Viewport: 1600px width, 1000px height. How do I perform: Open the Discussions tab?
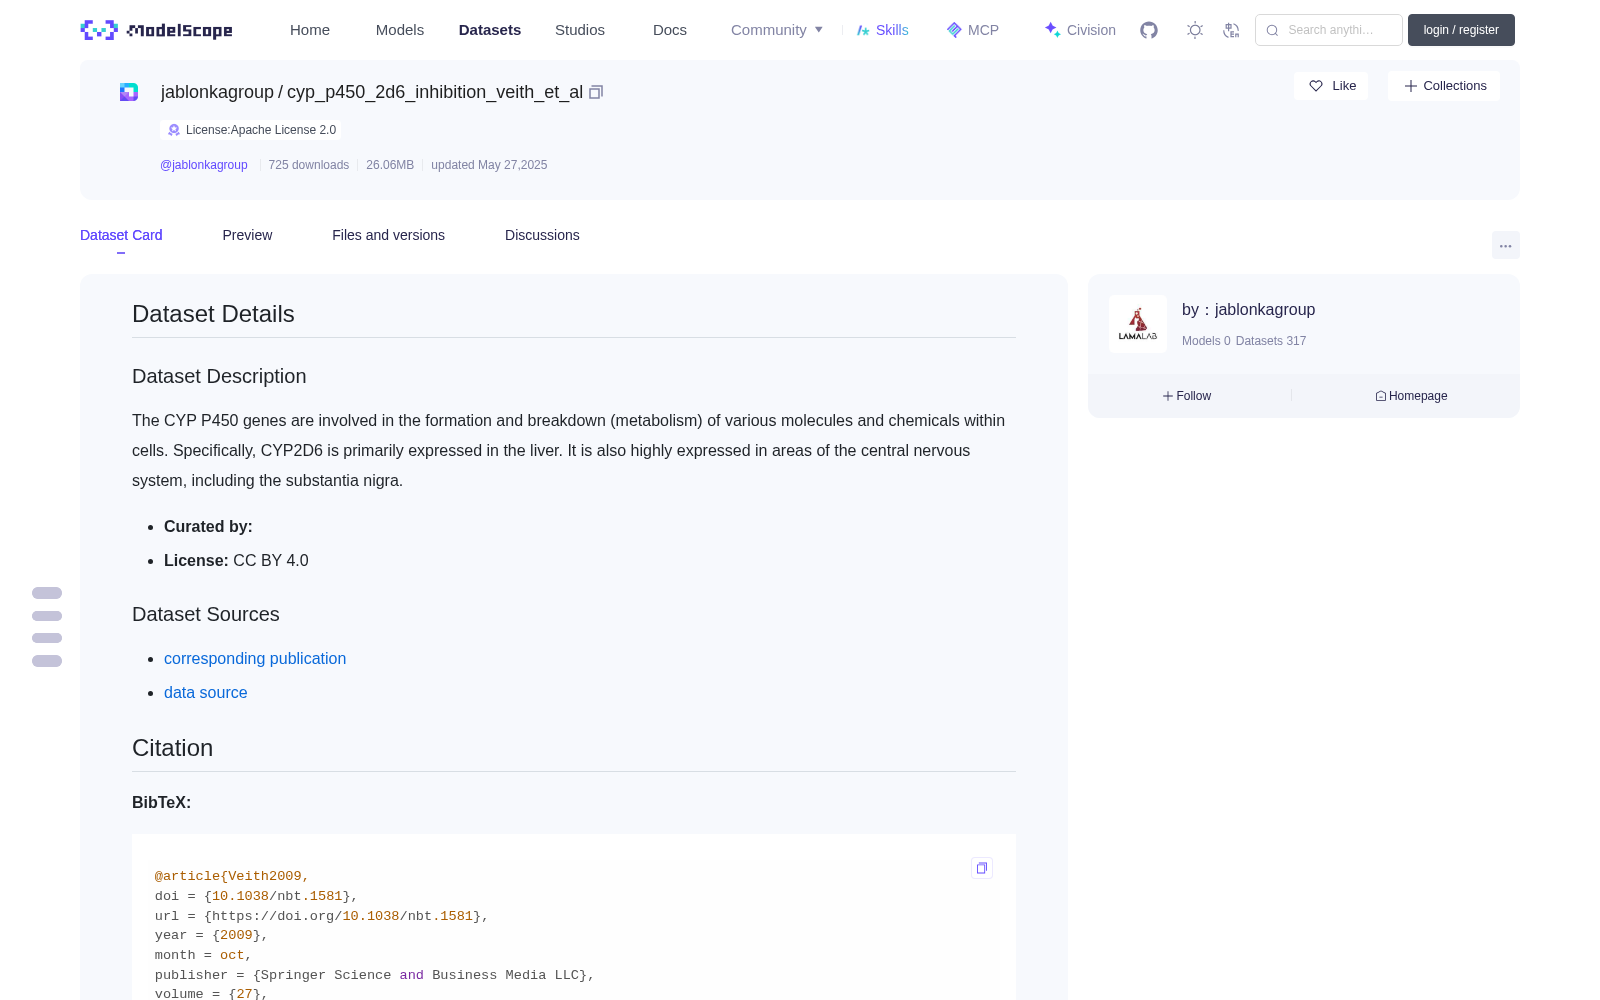542,235
